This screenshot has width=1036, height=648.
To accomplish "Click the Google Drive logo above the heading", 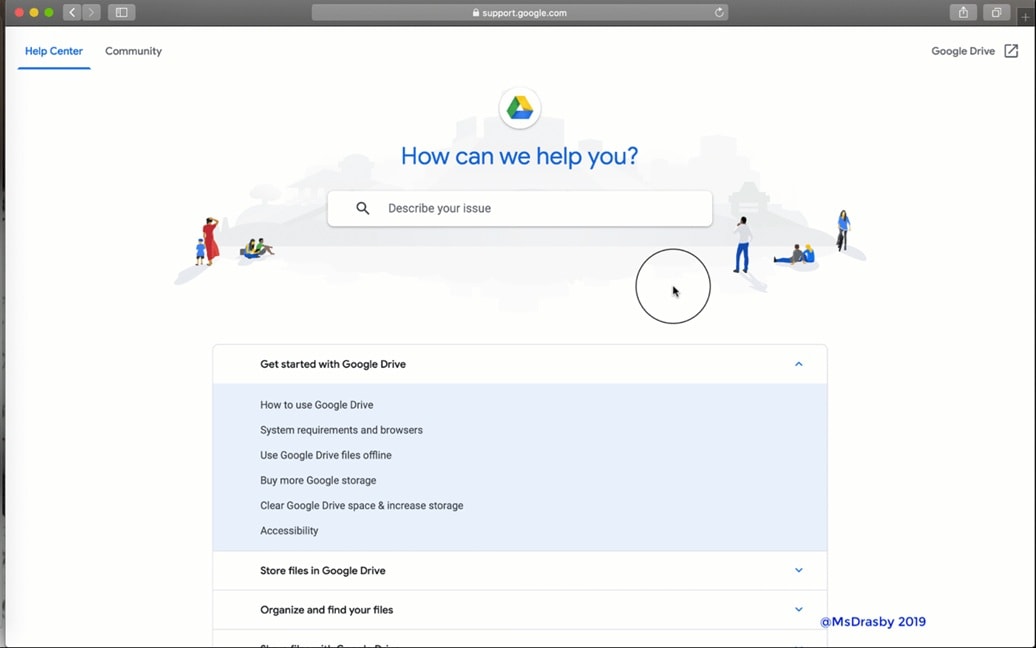I will (x=519, y=106).
